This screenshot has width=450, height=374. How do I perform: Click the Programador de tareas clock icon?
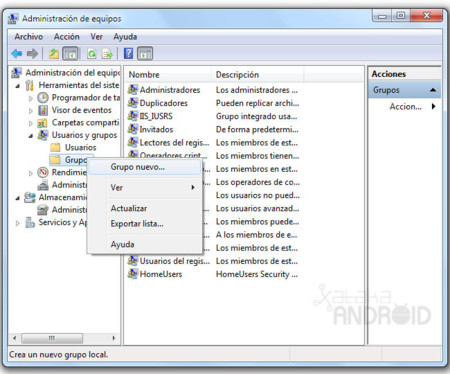point(43,98)
